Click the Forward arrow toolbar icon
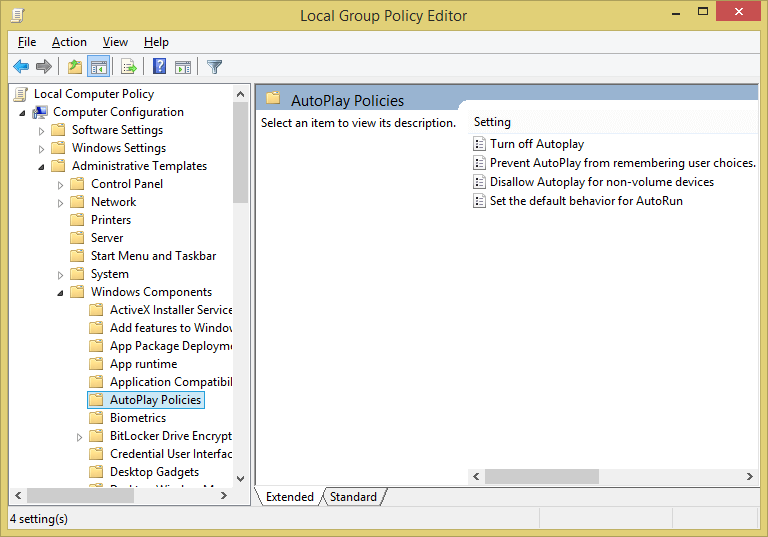 click(x=44, y=66)
